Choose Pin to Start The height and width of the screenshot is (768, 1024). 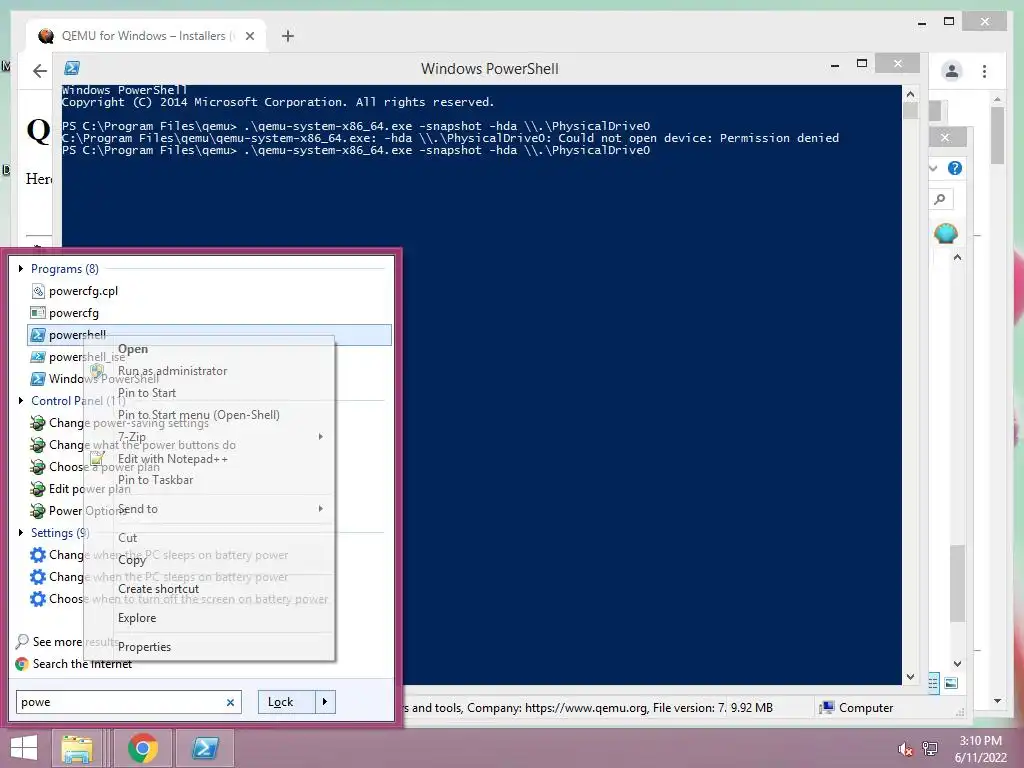click(x=147, y=392)
